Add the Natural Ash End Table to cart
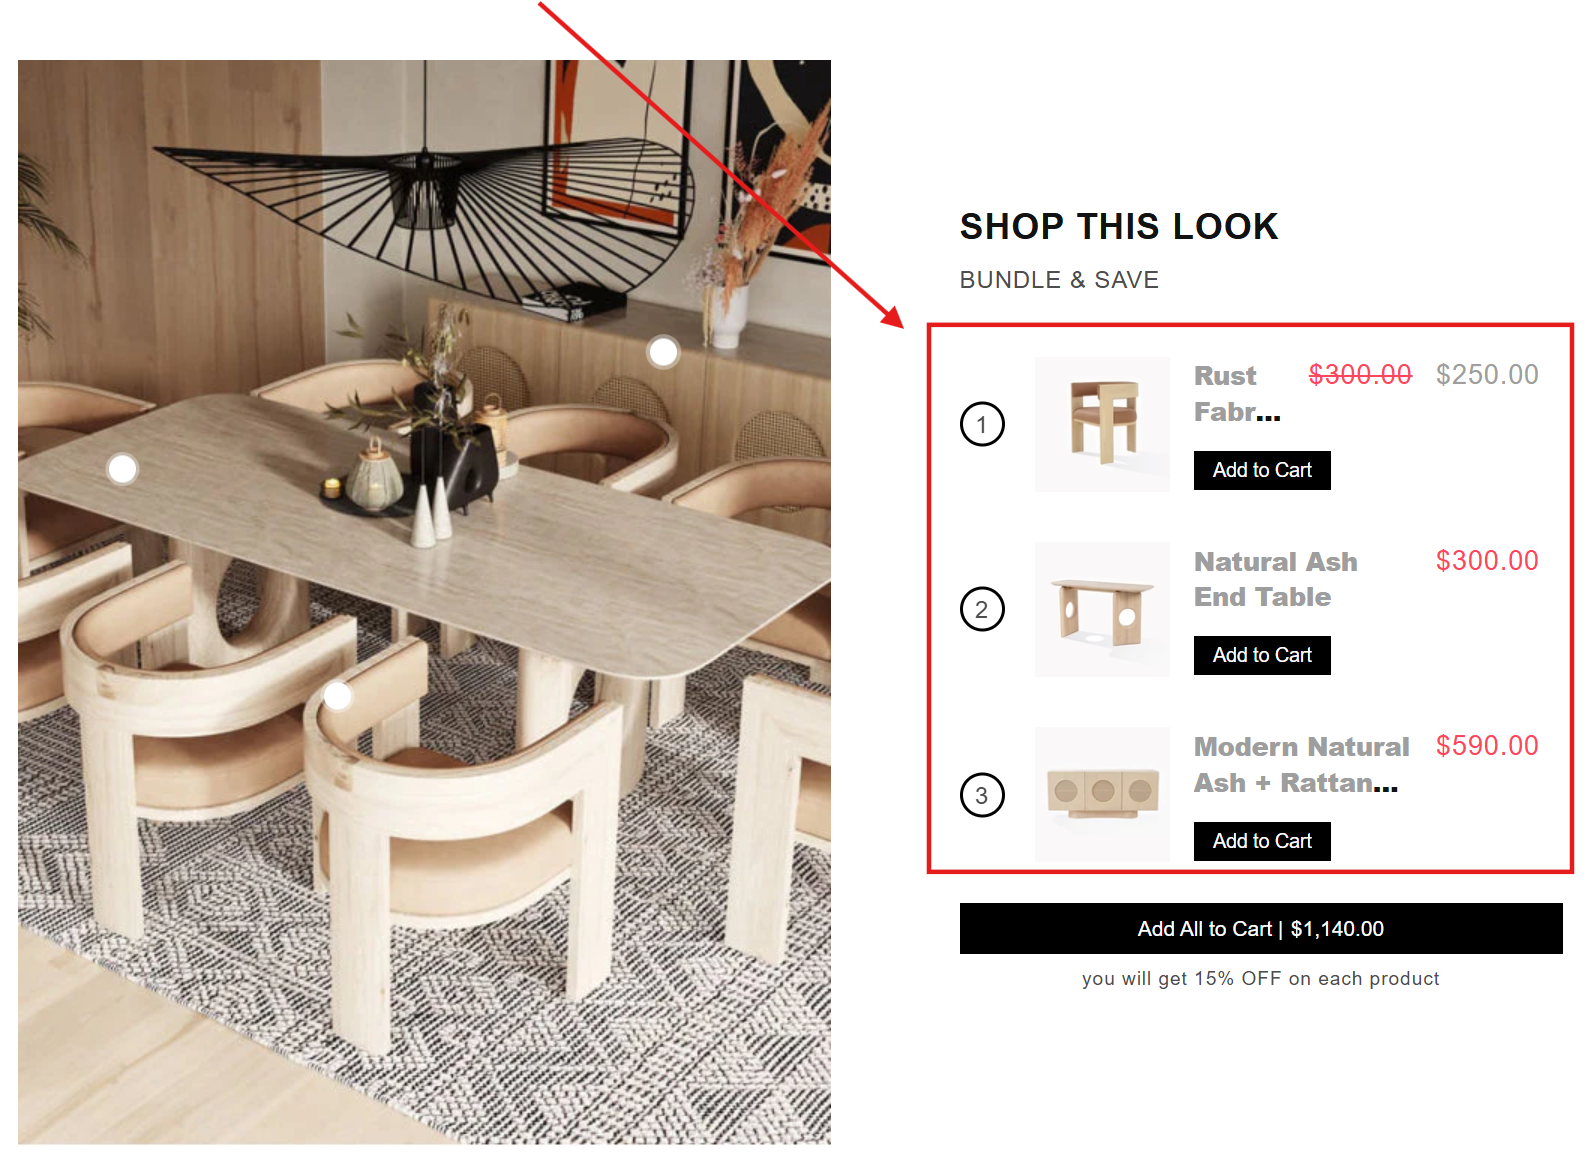This screenshot has width=1587, height=1170. (1262, 655)
